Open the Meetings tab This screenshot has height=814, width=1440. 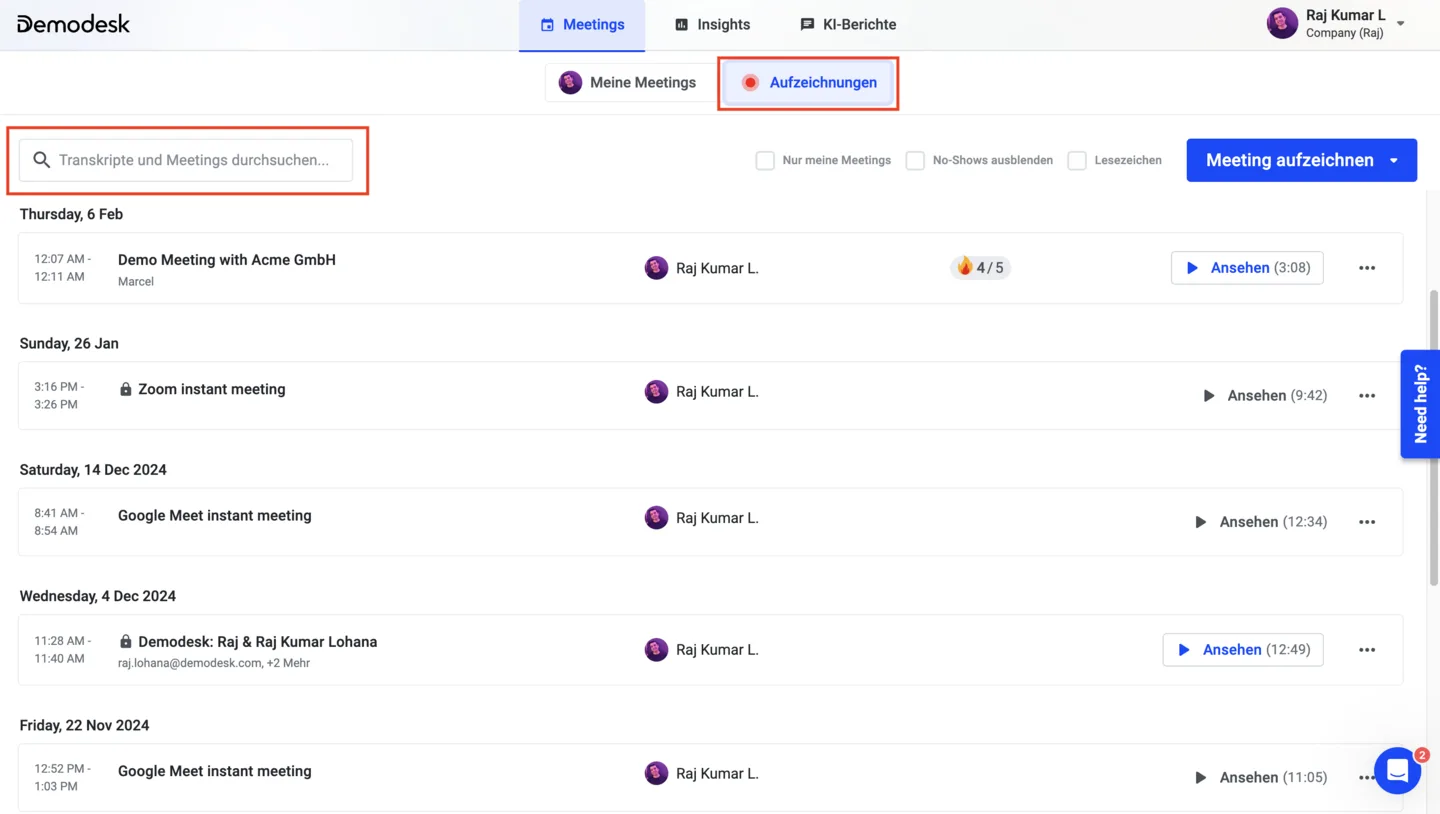[582, 25]
